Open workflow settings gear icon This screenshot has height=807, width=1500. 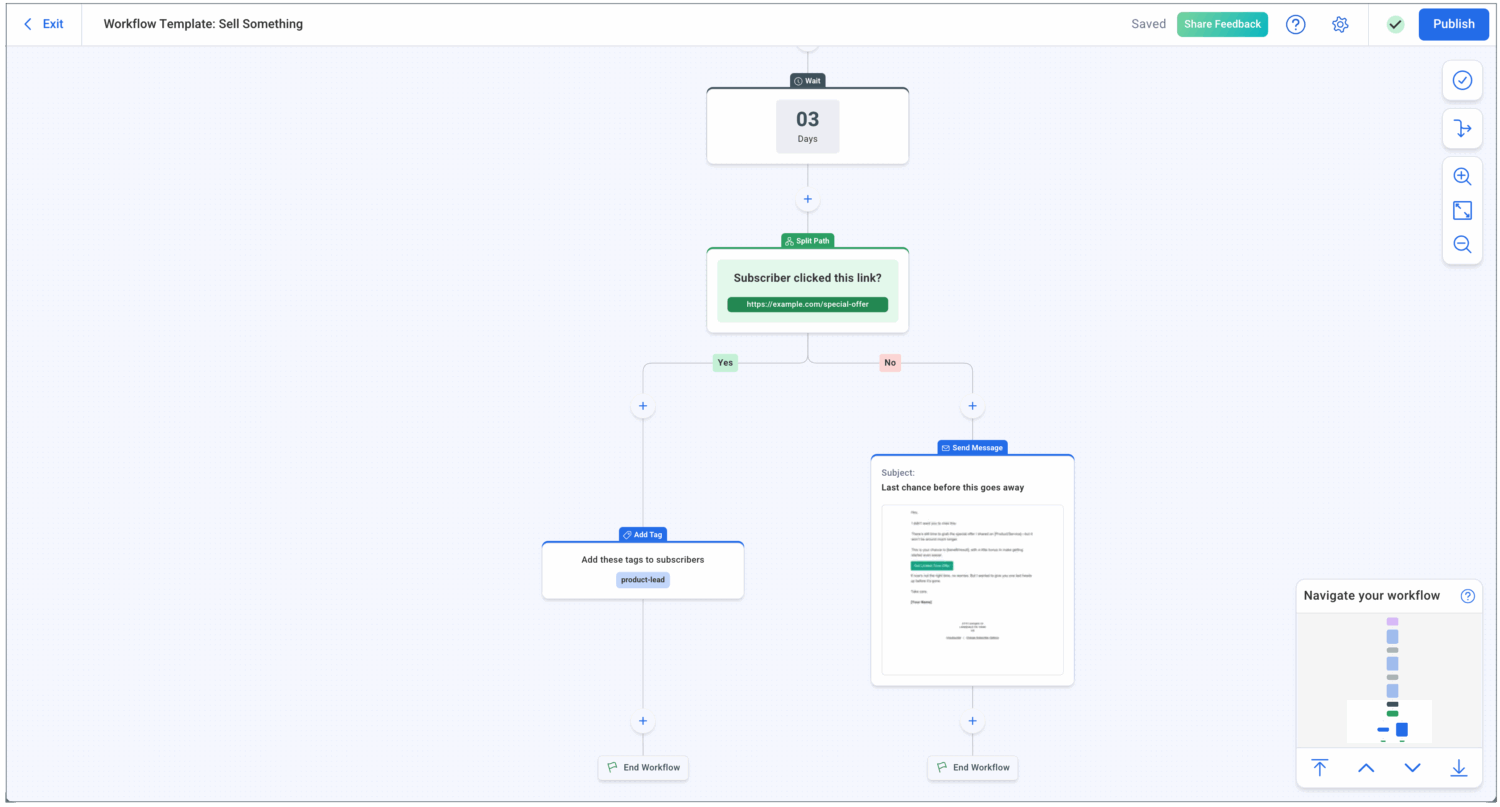(x=1340, y=24)
